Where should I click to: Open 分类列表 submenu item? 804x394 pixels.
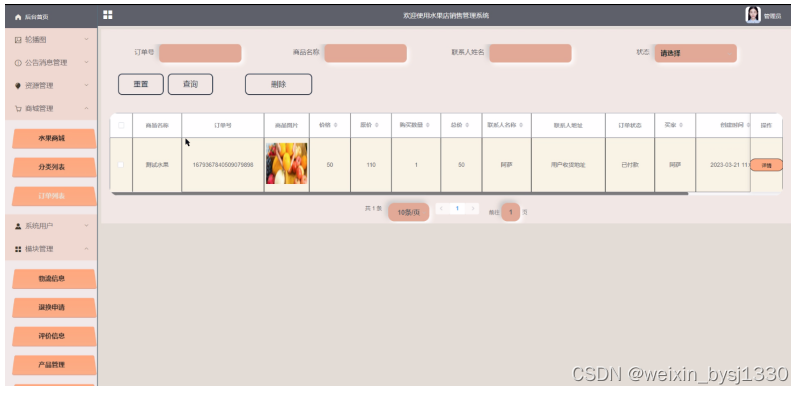coord(53,167)
